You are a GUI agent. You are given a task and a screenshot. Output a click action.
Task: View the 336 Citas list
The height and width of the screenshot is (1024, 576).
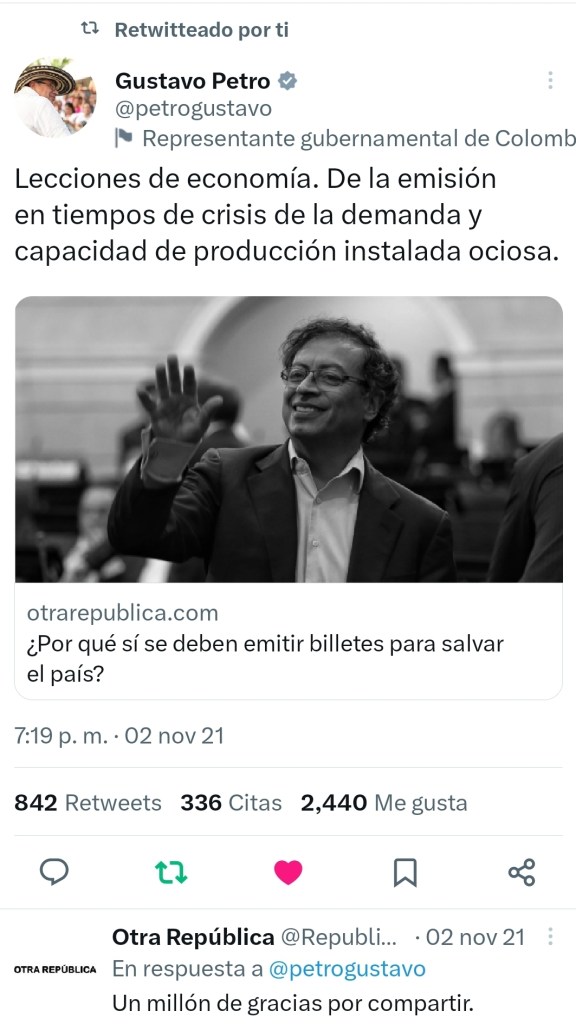tap(231, 803)
